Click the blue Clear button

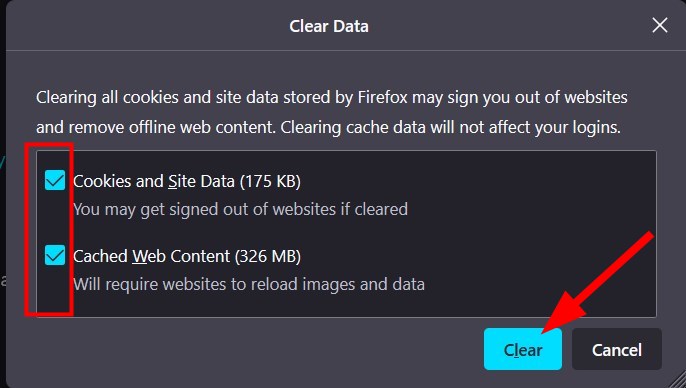[x=522, y=349]
